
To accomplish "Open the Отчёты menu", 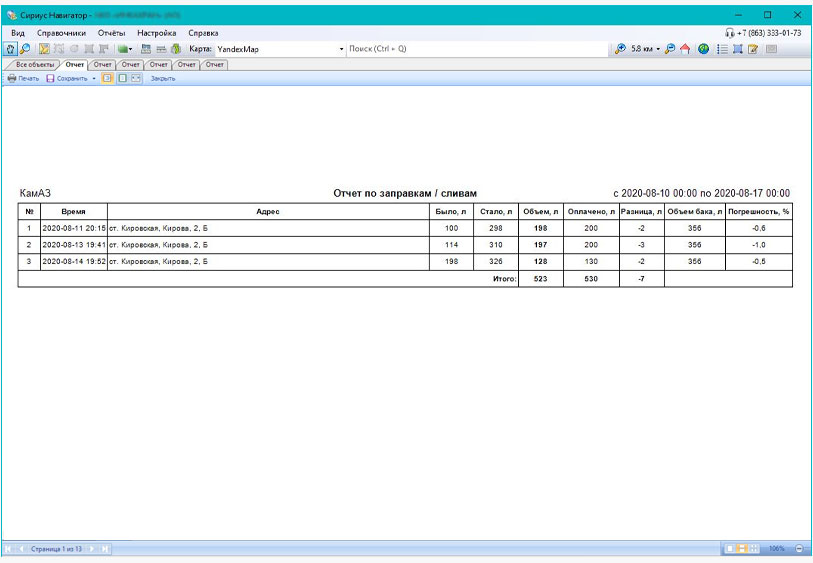I will coord(111,33).
